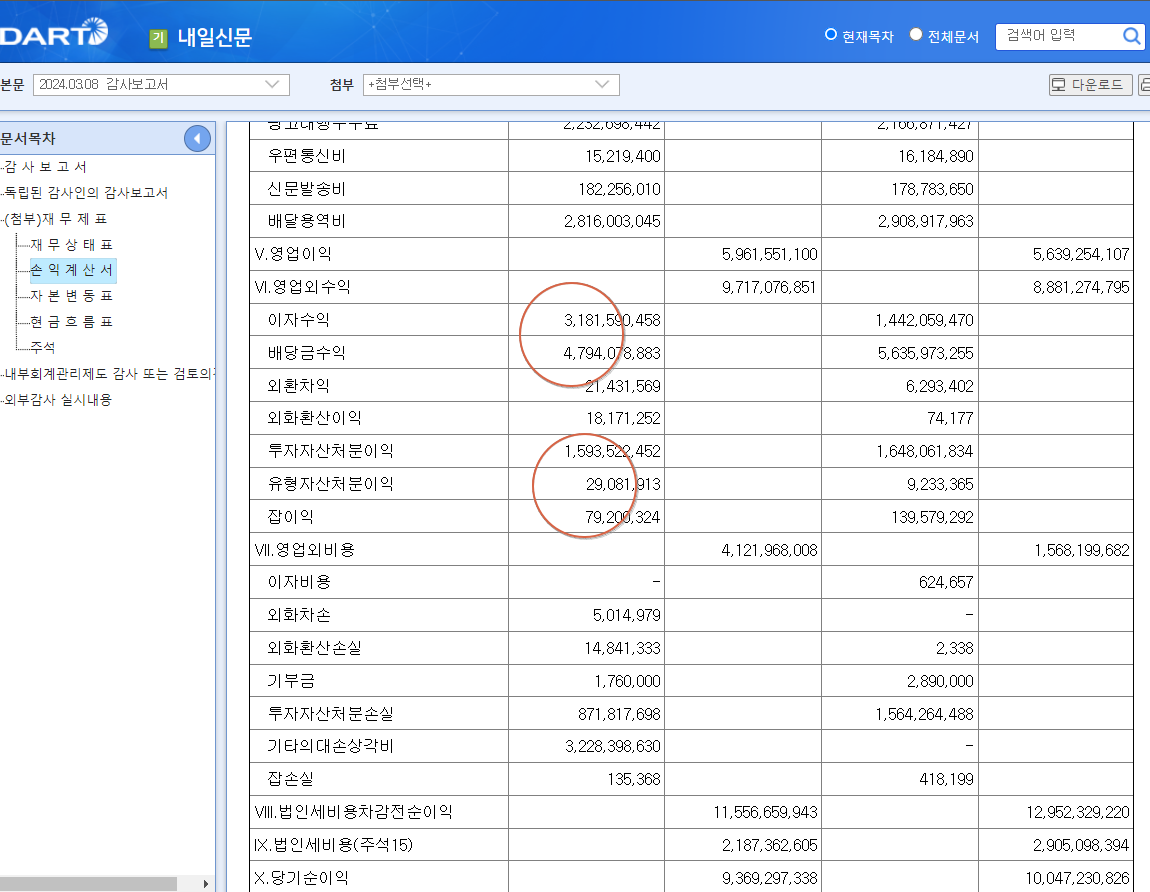Image resolution: width=1150 pixels, height=892 pixels.
Task: Collapse the 문서목차 panel with arrow button
Action: point(197,139)
